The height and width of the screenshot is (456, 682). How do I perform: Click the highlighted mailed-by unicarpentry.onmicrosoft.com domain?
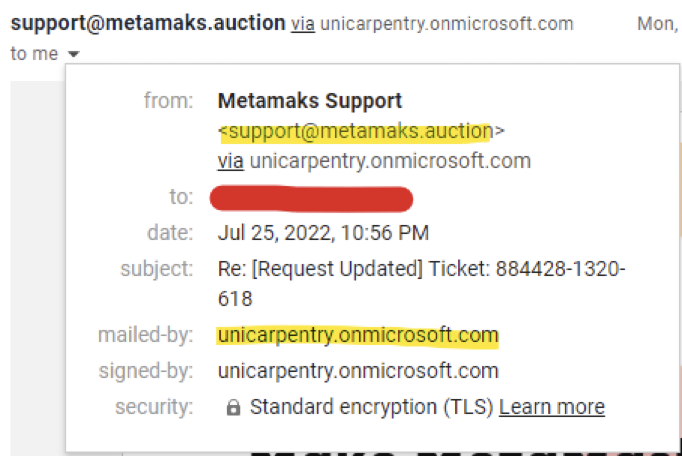pyautogui.click(x=358, y=335)
